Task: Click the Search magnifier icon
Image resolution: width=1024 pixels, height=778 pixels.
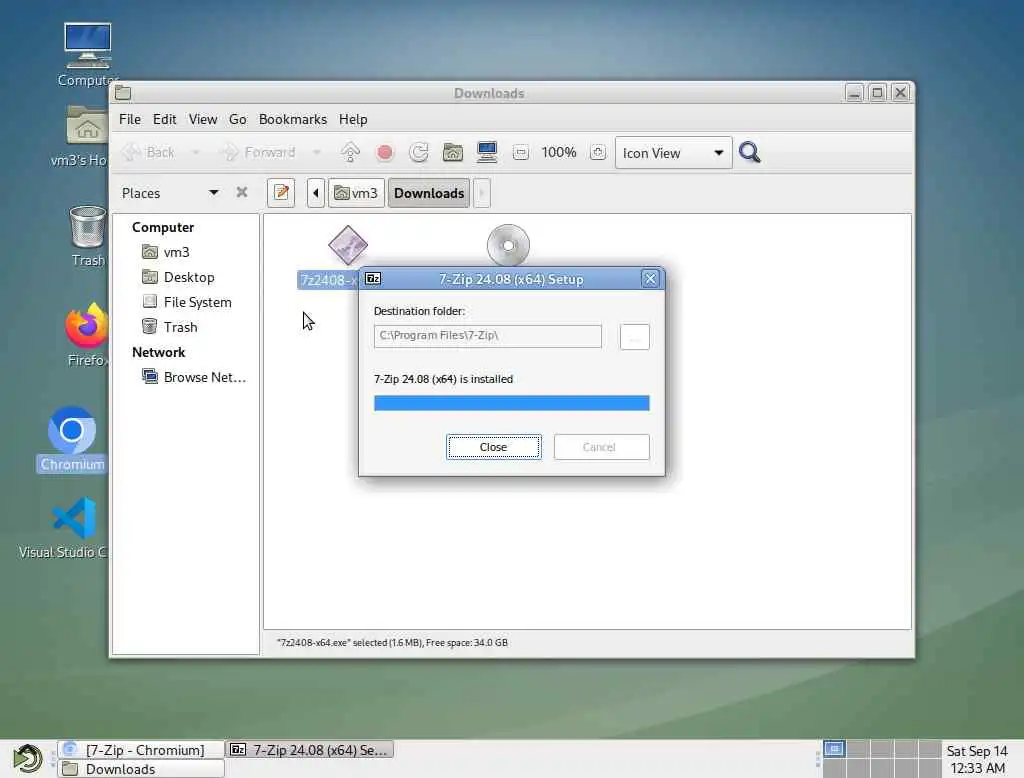Action: pyautogui.click(x=749, y=153)
